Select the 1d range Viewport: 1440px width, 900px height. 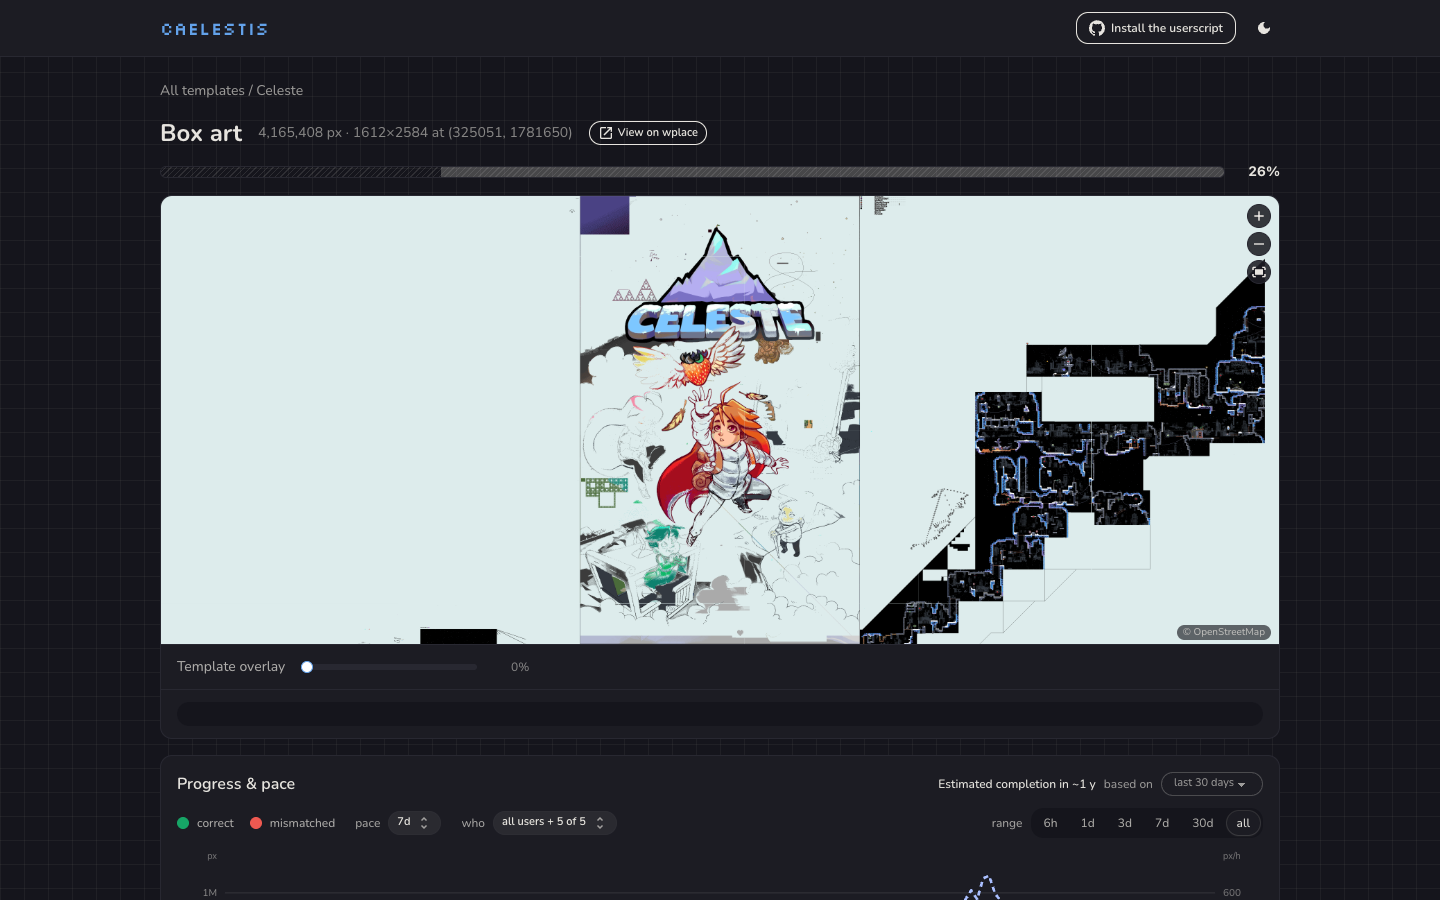pos(1087,823)
